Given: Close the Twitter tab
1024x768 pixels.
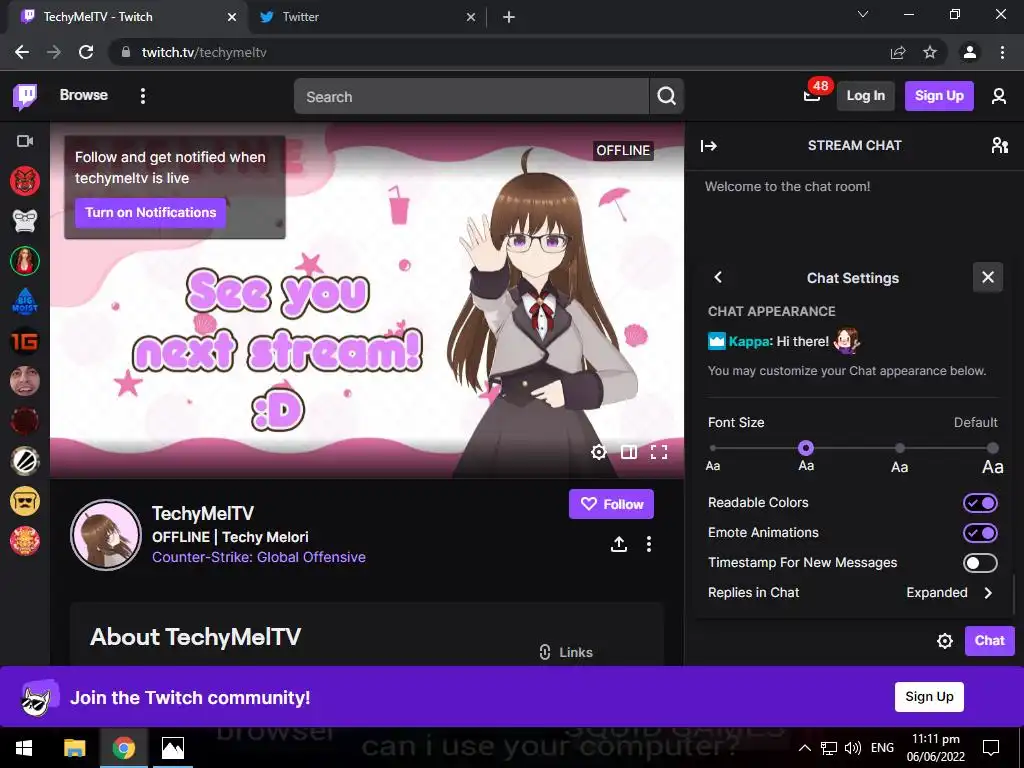Looking at the screenshot, I should click(x=470, y=17).
